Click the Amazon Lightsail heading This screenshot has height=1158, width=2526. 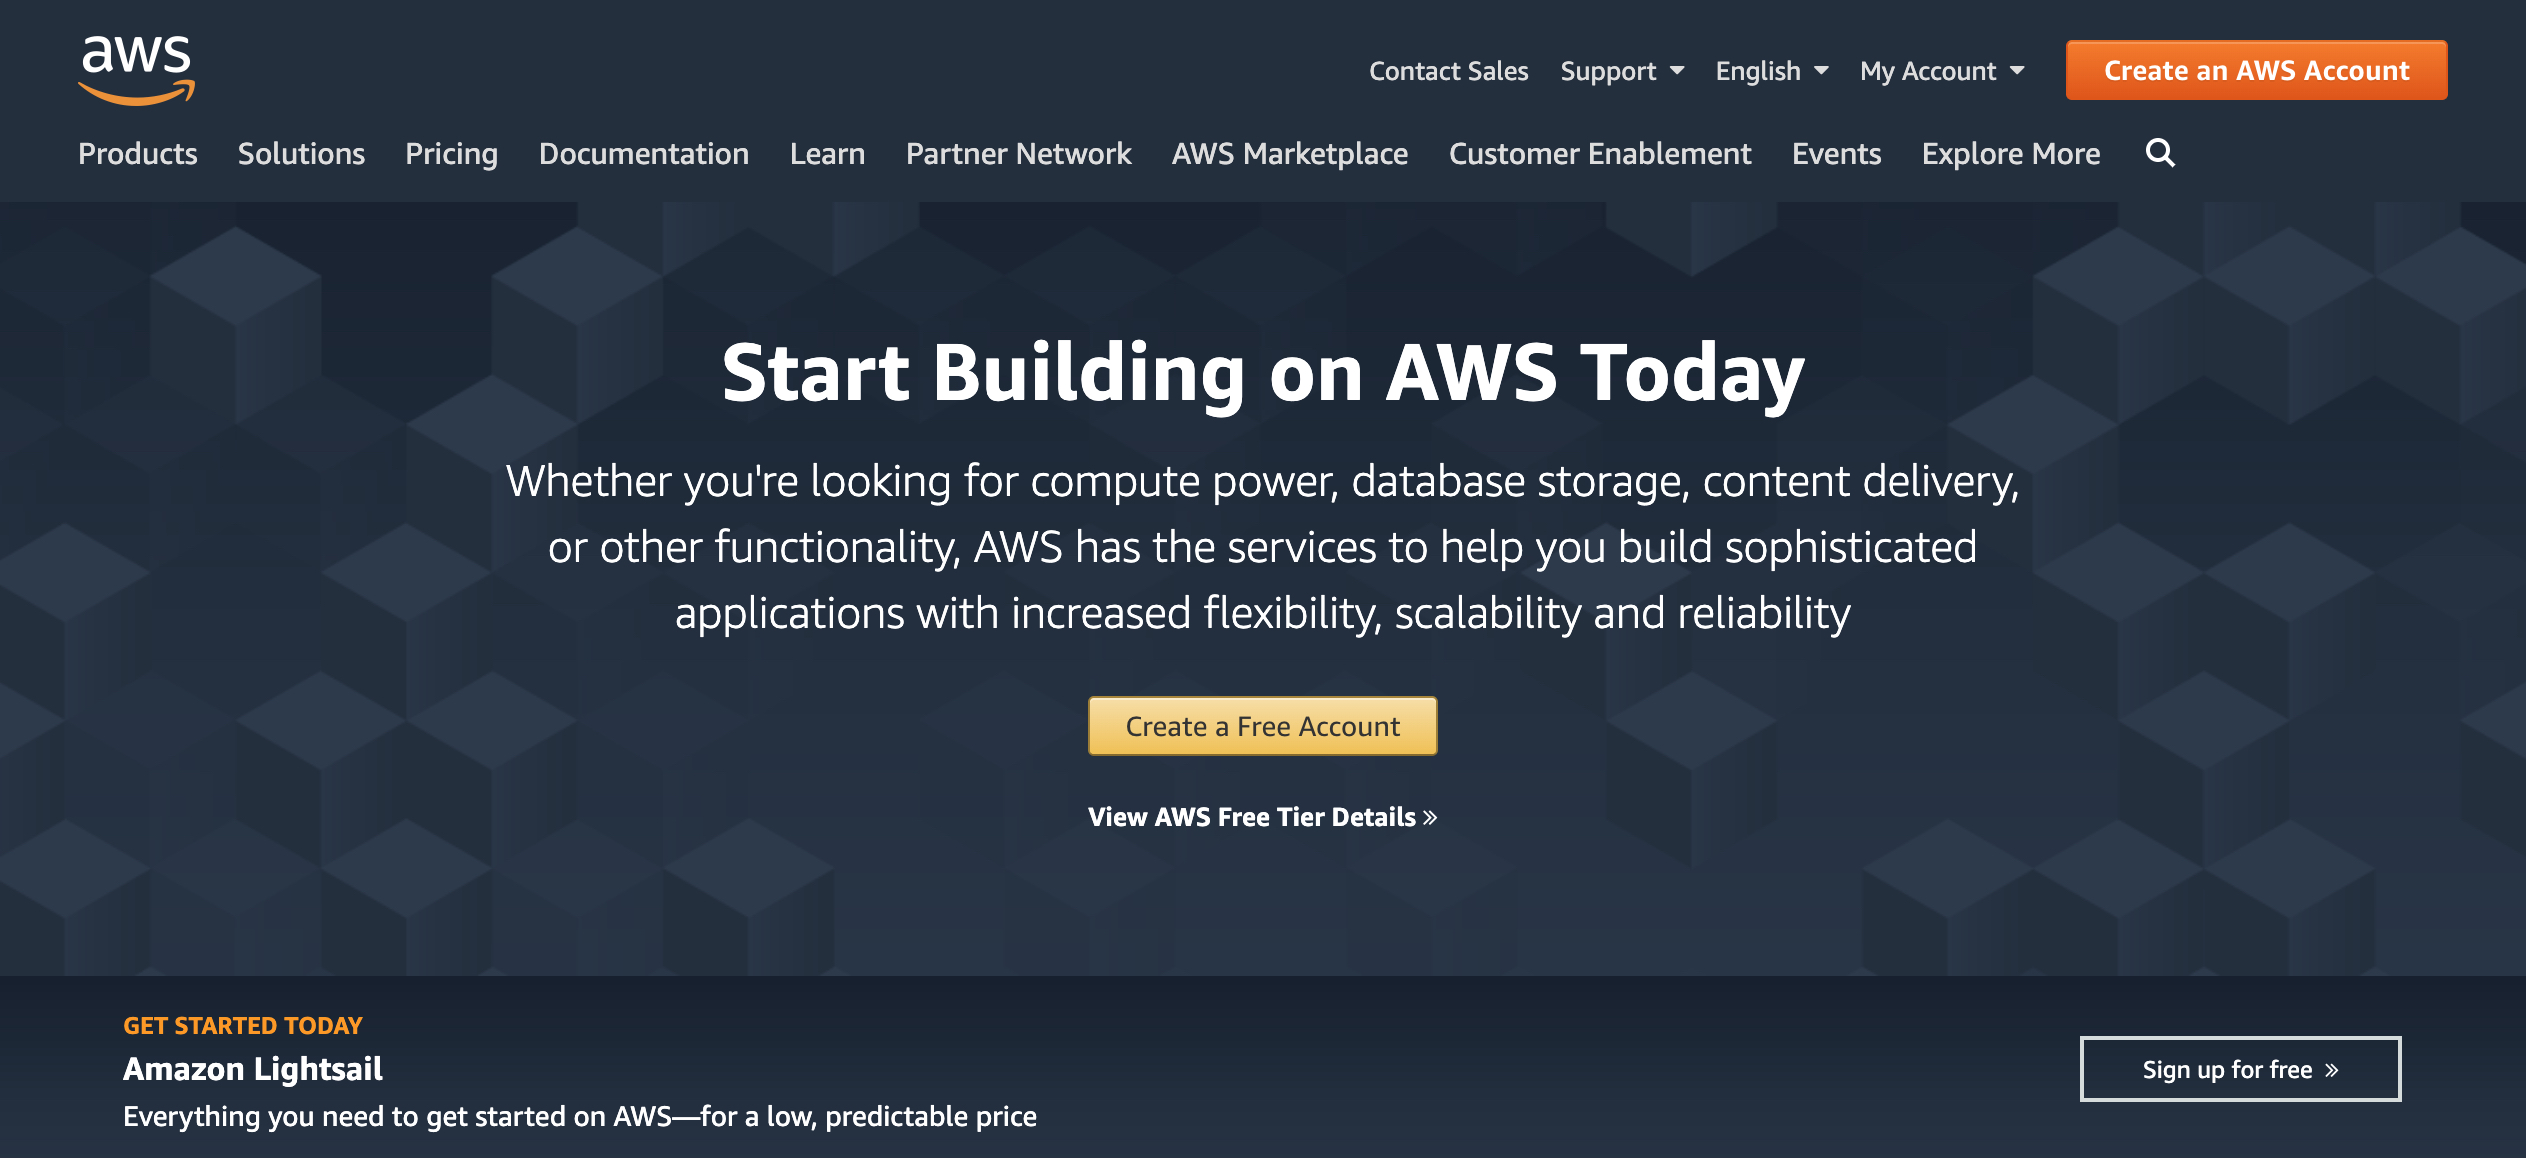tap(251, 1068)
